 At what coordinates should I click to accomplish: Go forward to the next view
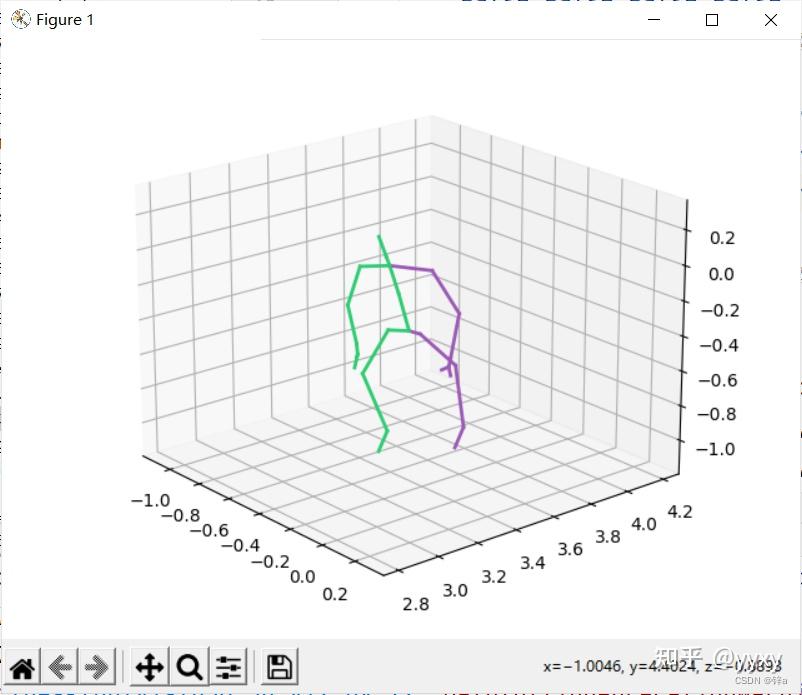tap(96, 665)
